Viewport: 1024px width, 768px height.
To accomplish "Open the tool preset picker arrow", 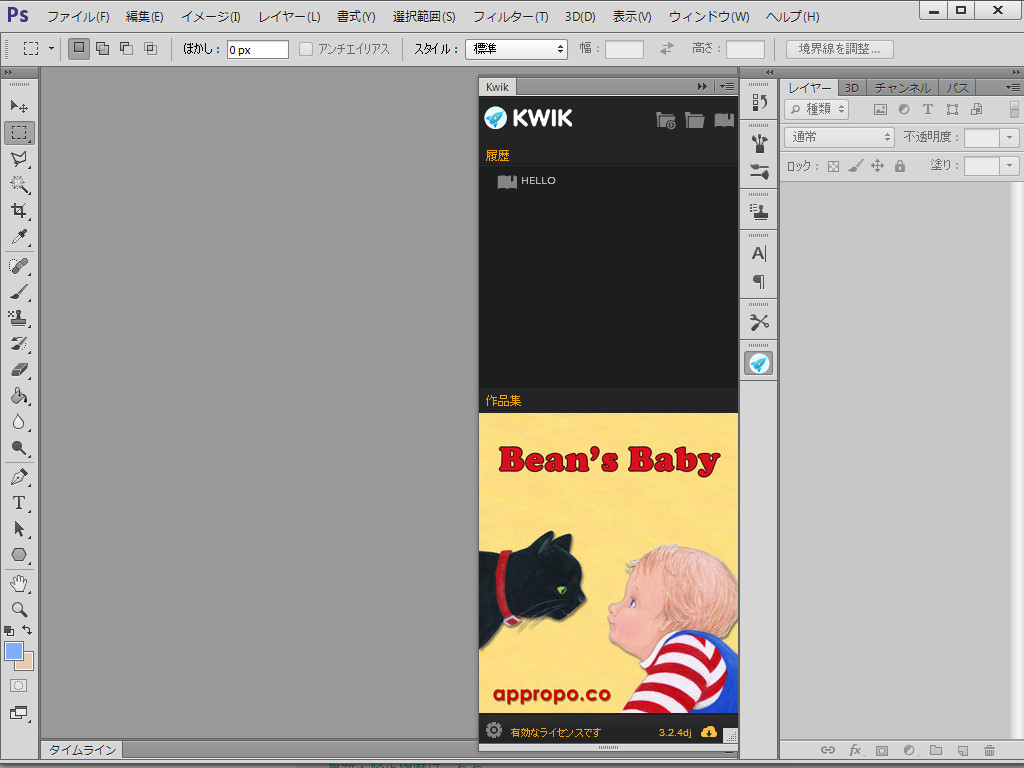I will (x=51, y=48).
